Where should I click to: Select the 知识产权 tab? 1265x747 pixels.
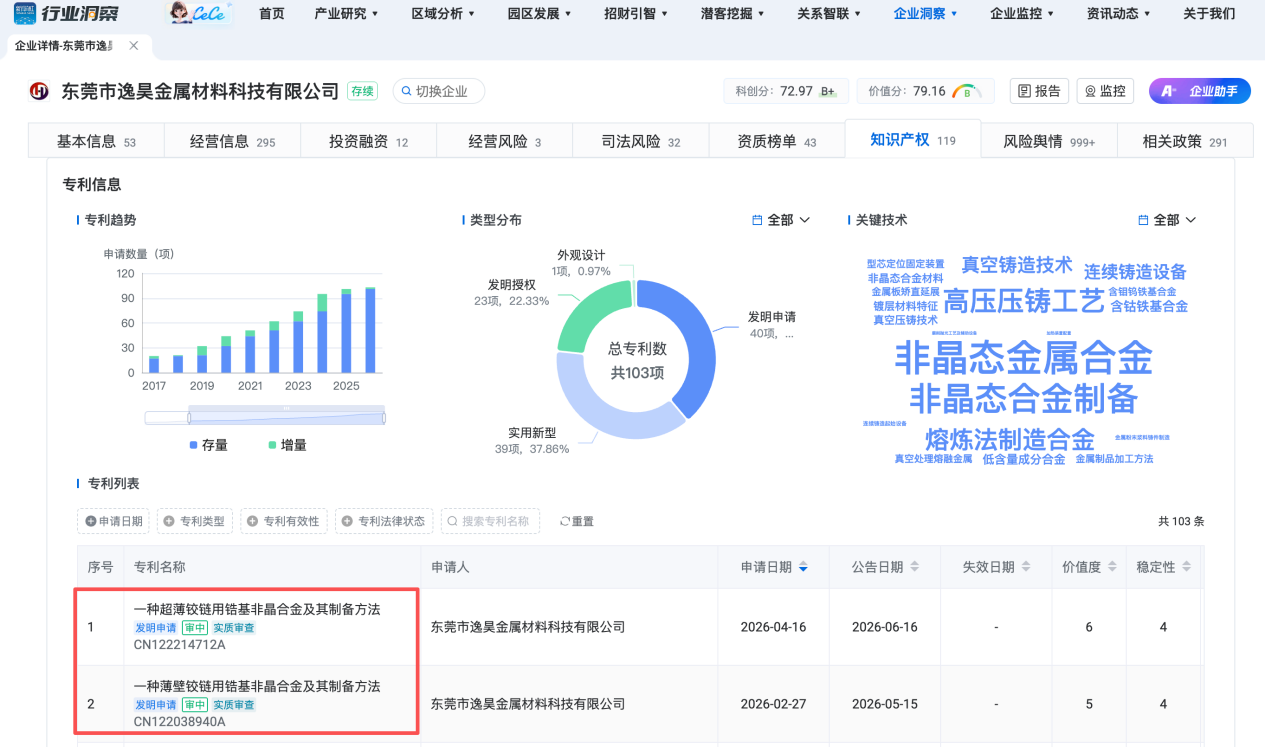tap(912, 139)
